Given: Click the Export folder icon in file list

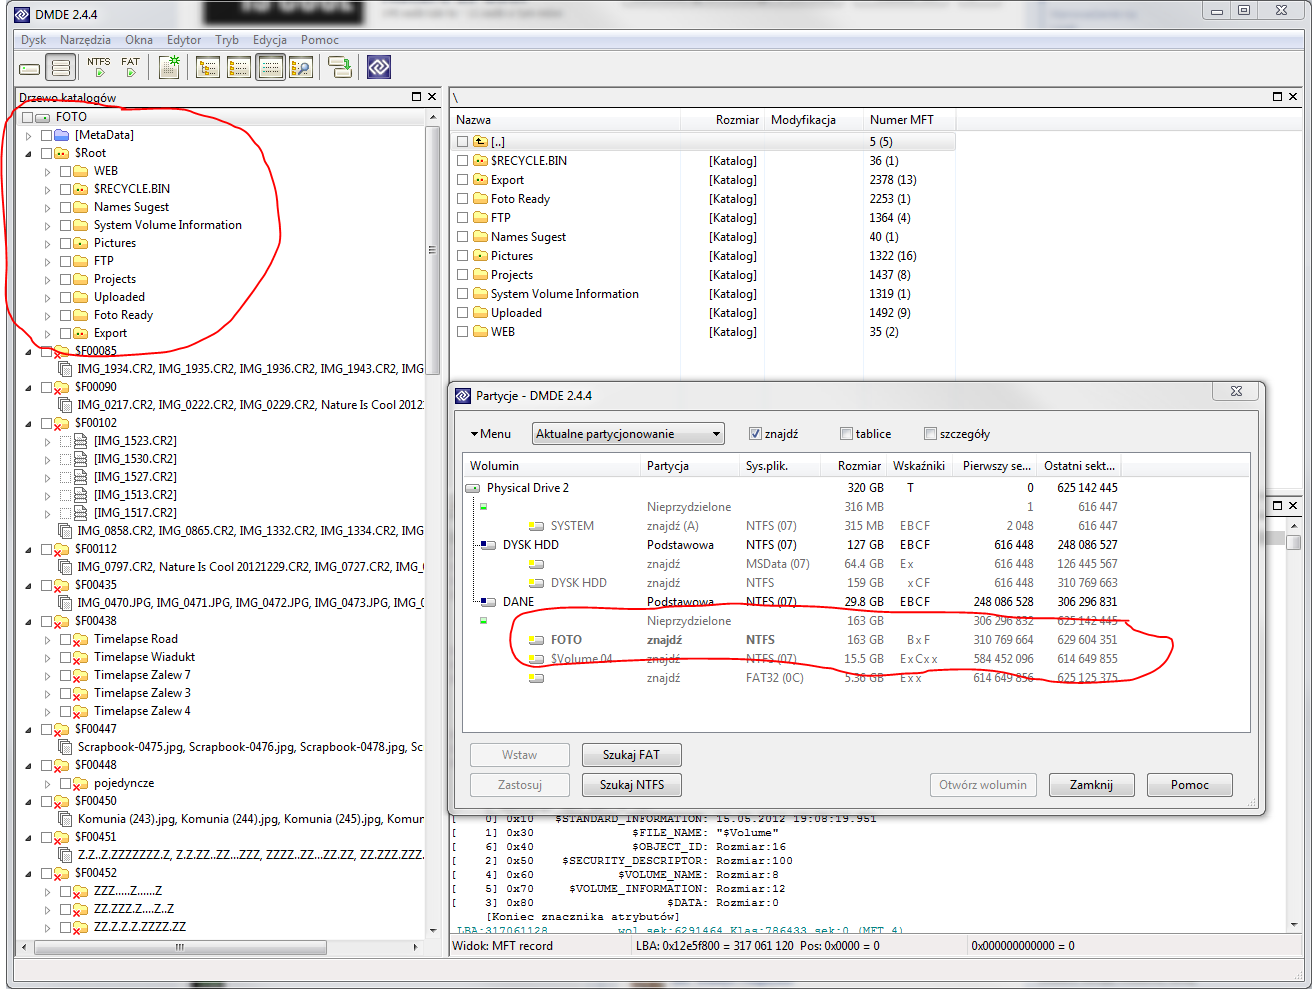Looking at the screenshot, I should (480, 180).
